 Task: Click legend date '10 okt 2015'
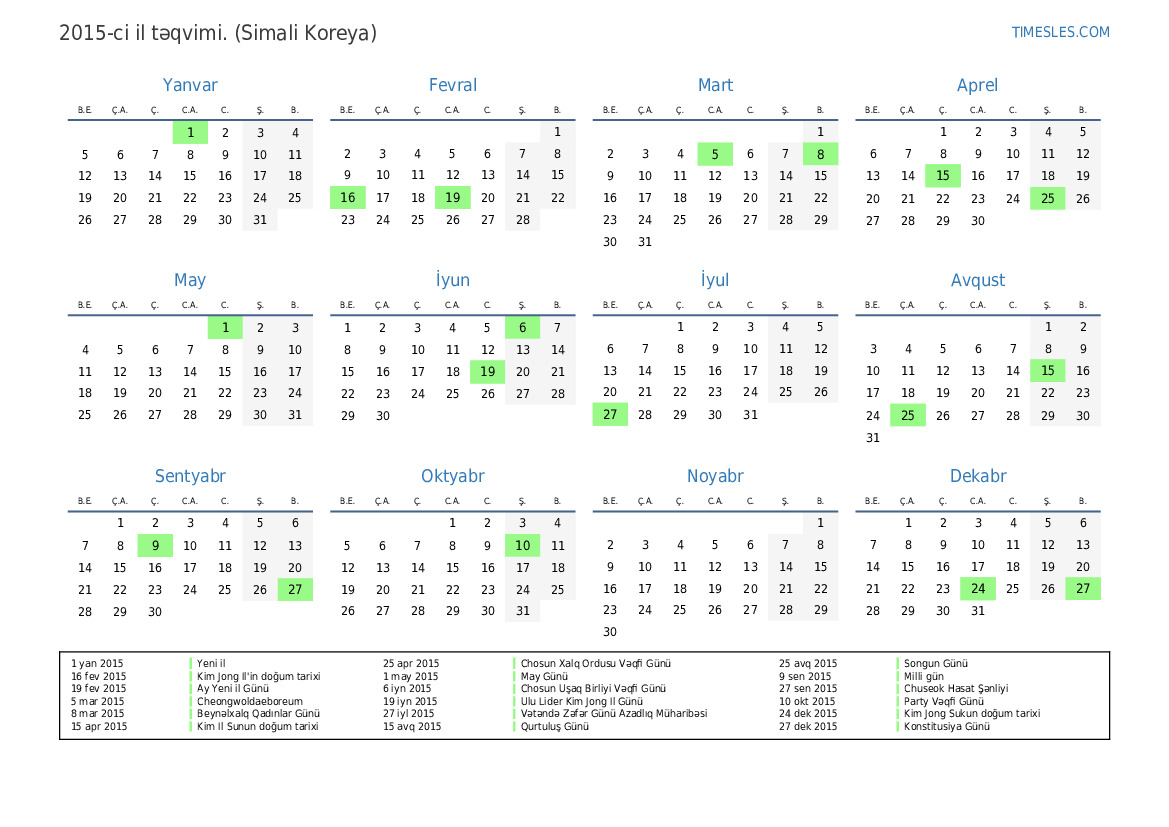tap(807, 701)
